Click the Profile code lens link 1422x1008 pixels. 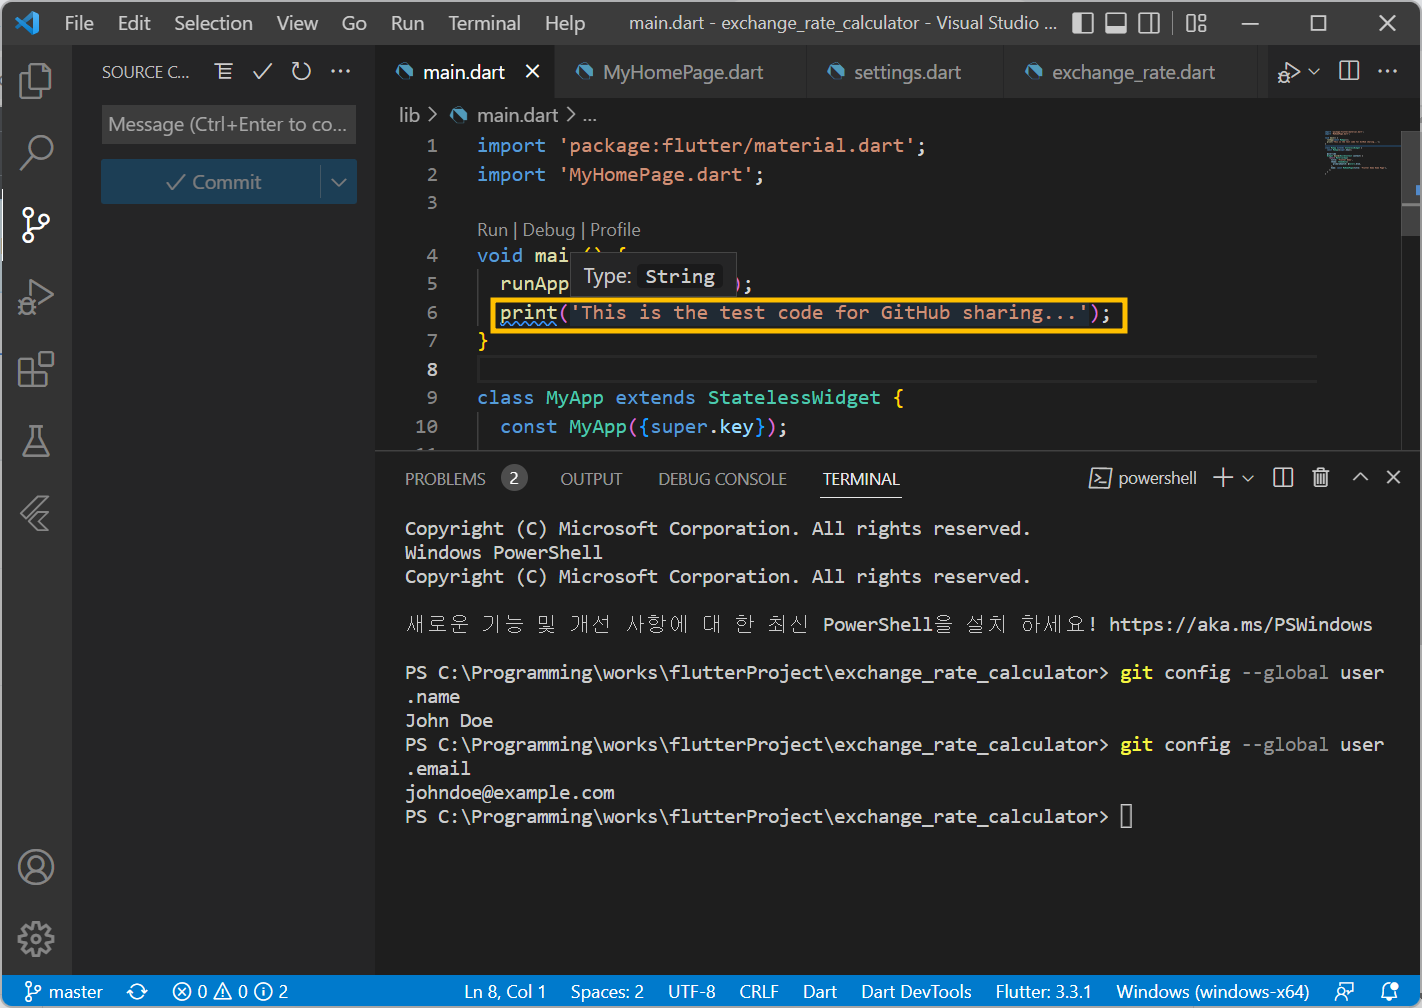click(x=615, y=230)
